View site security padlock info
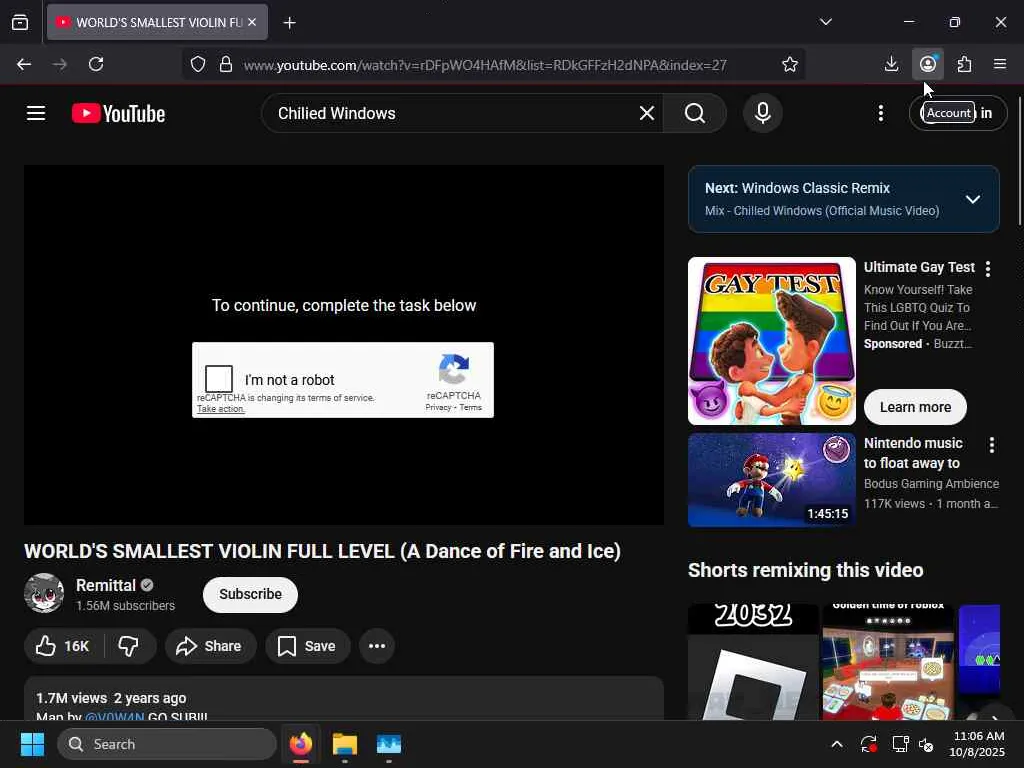The height and width of the screenshot is (768, 1024). [x=226, y=64]
